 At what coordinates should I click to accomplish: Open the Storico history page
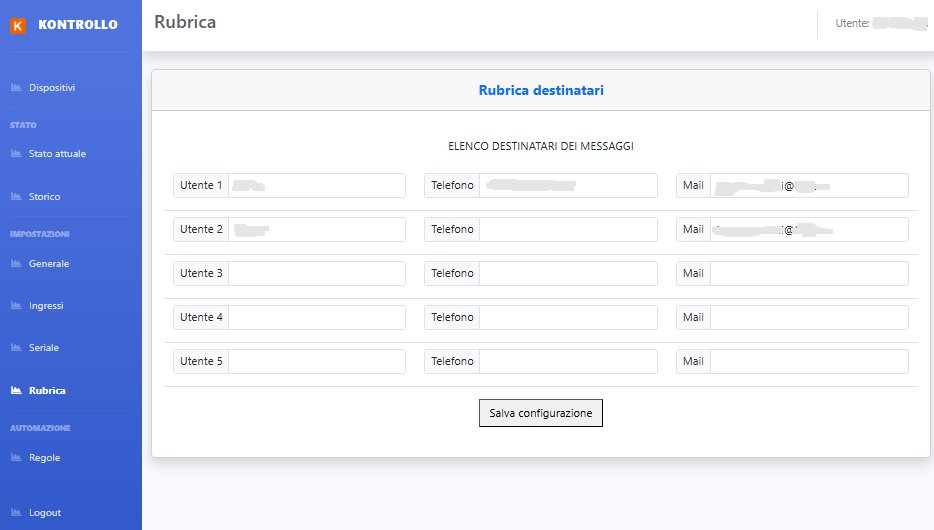(x=45, y=197)
